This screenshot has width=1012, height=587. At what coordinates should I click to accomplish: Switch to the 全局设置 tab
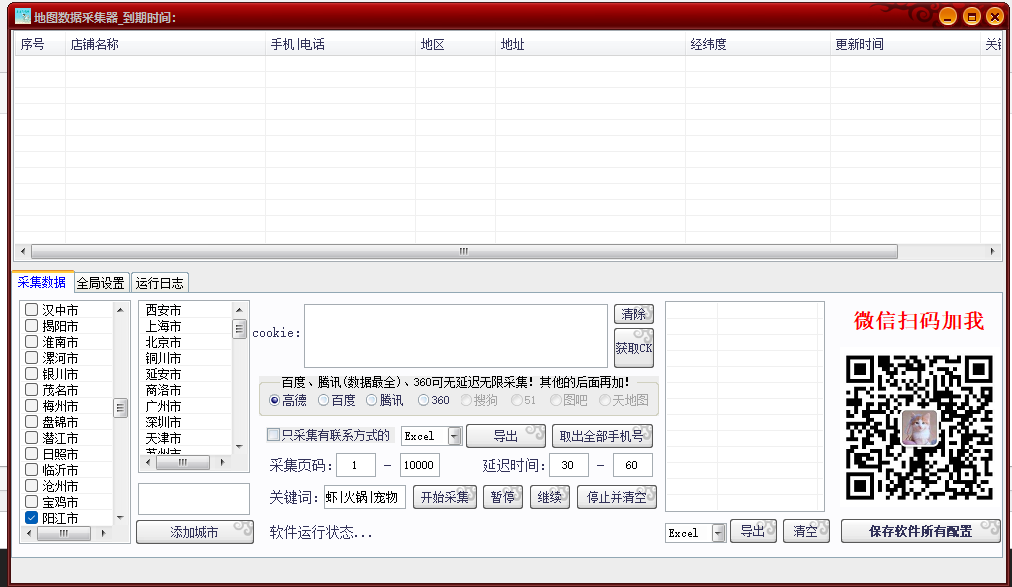click(100, 283)
